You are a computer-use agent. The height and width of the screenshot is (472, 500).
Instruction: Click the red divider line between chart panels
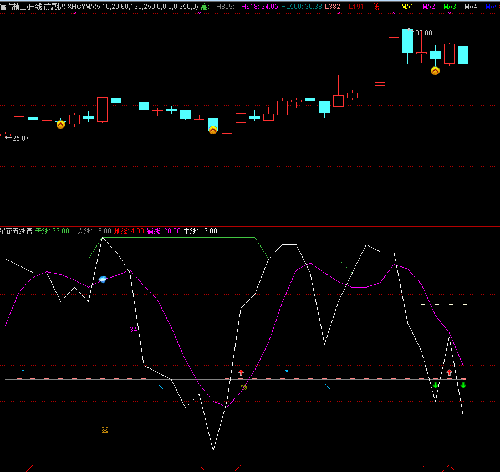point(250,226)
